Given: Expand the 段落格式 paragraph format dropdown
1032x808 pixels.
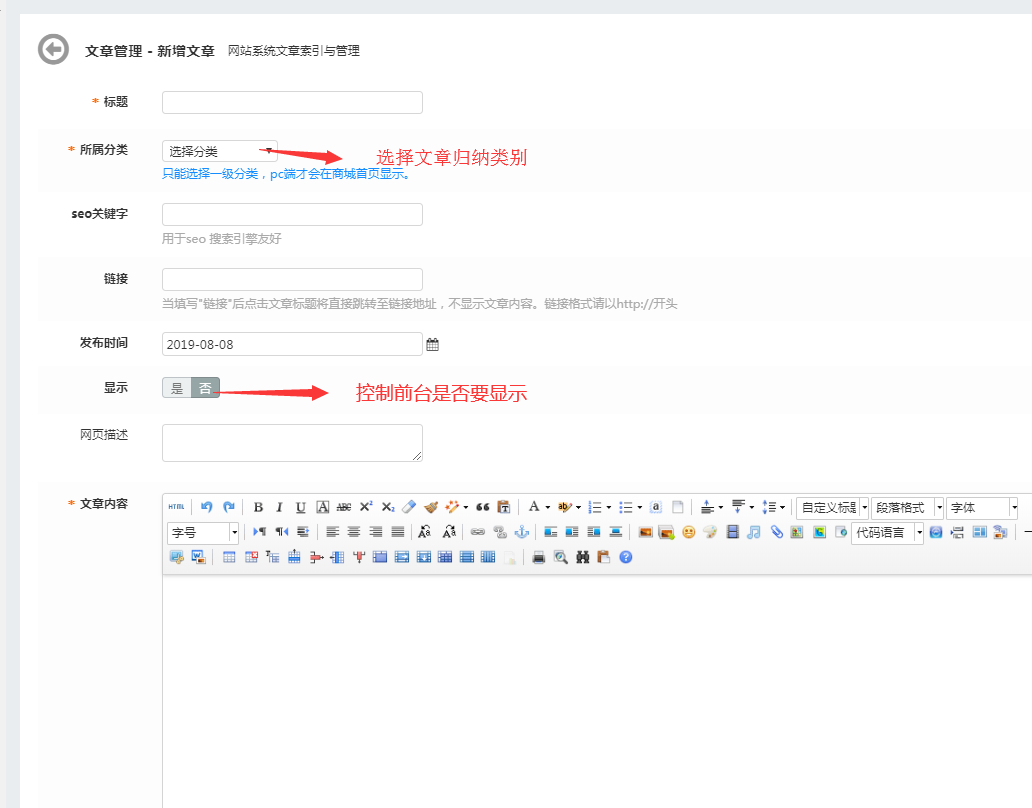Looking at the screenshot, I should pos(938,508).
